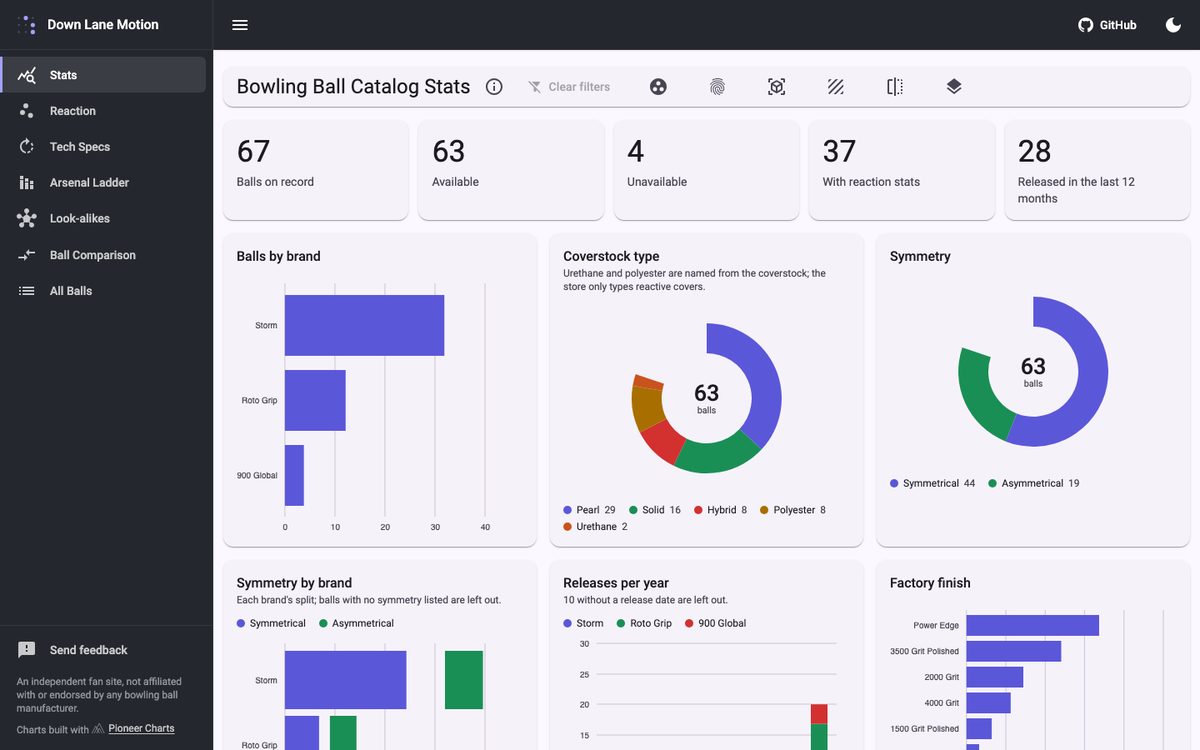Click the 4 Unavailable card

tap(706, 170)
